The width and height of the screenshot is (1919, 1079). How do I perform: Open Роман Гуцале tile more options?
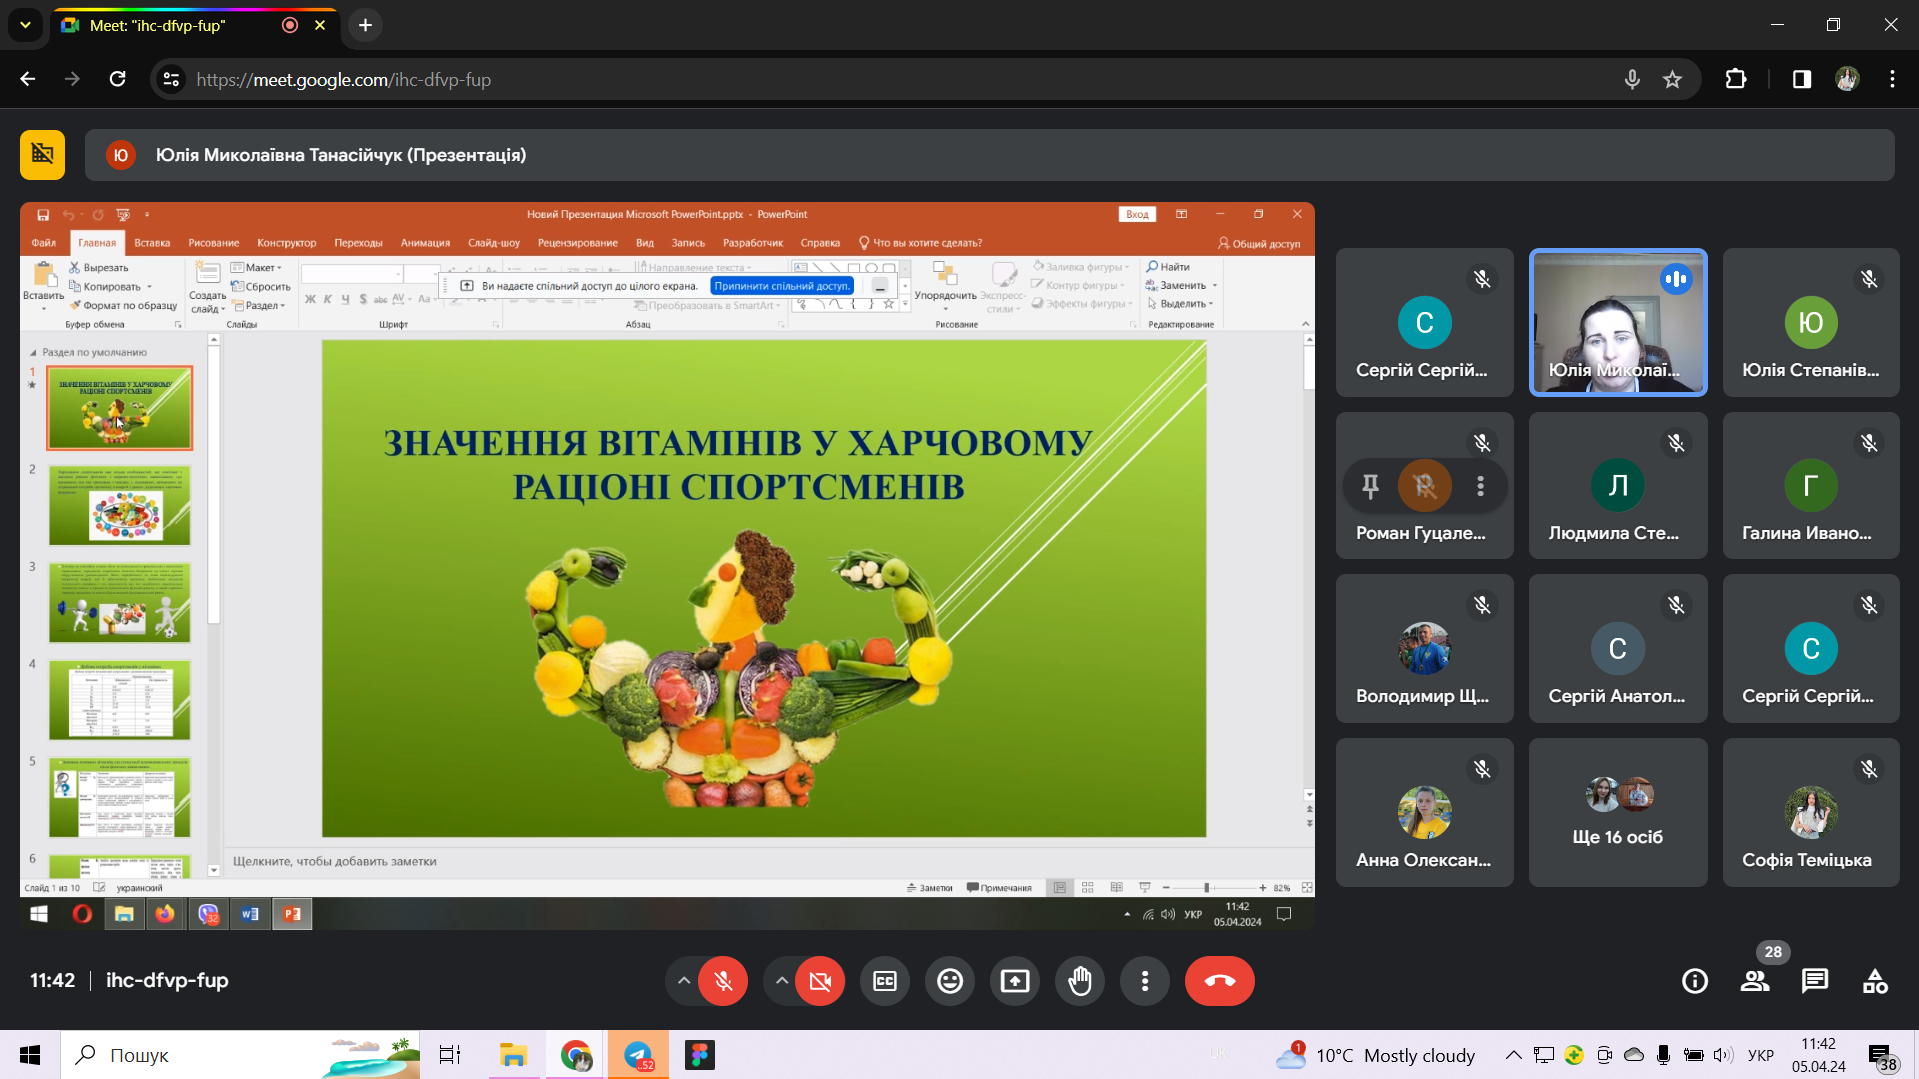pyautogui.click(x=1480, y=486)
